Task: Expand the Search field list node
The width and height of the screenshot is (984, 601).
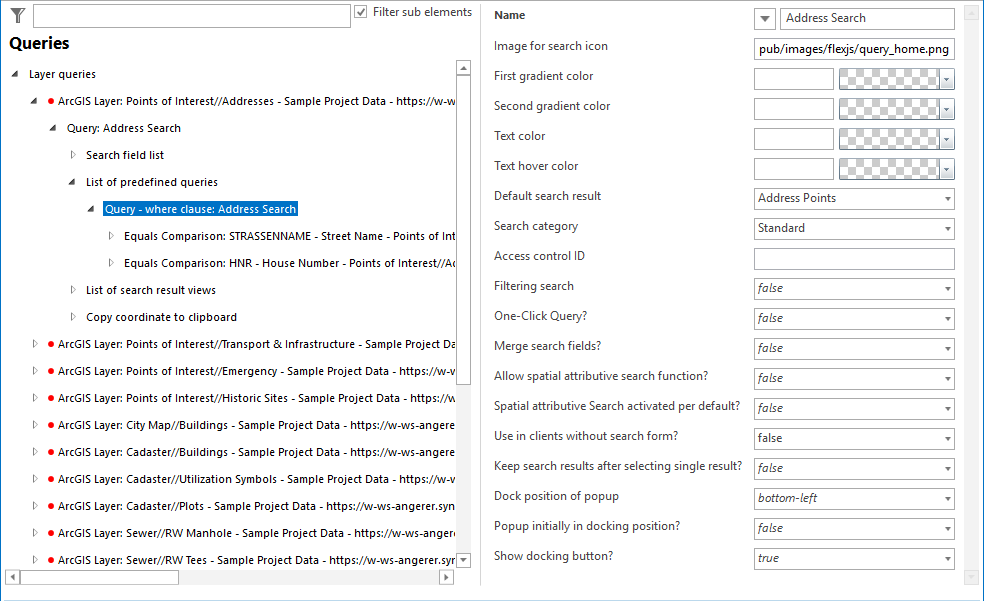Action: (72, 155)
